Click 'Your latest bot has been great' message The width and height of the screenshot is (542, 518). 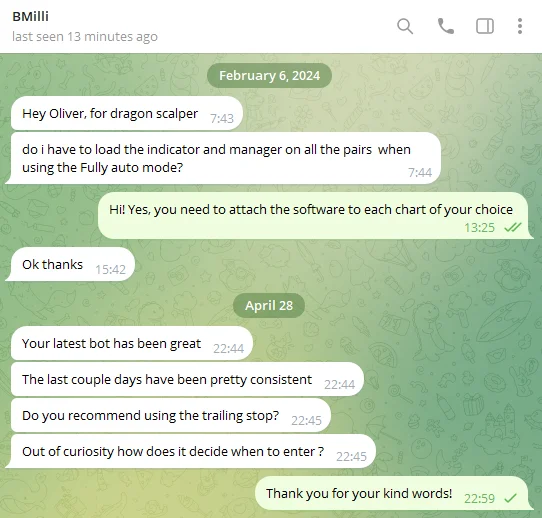click(x=132, y=343)
